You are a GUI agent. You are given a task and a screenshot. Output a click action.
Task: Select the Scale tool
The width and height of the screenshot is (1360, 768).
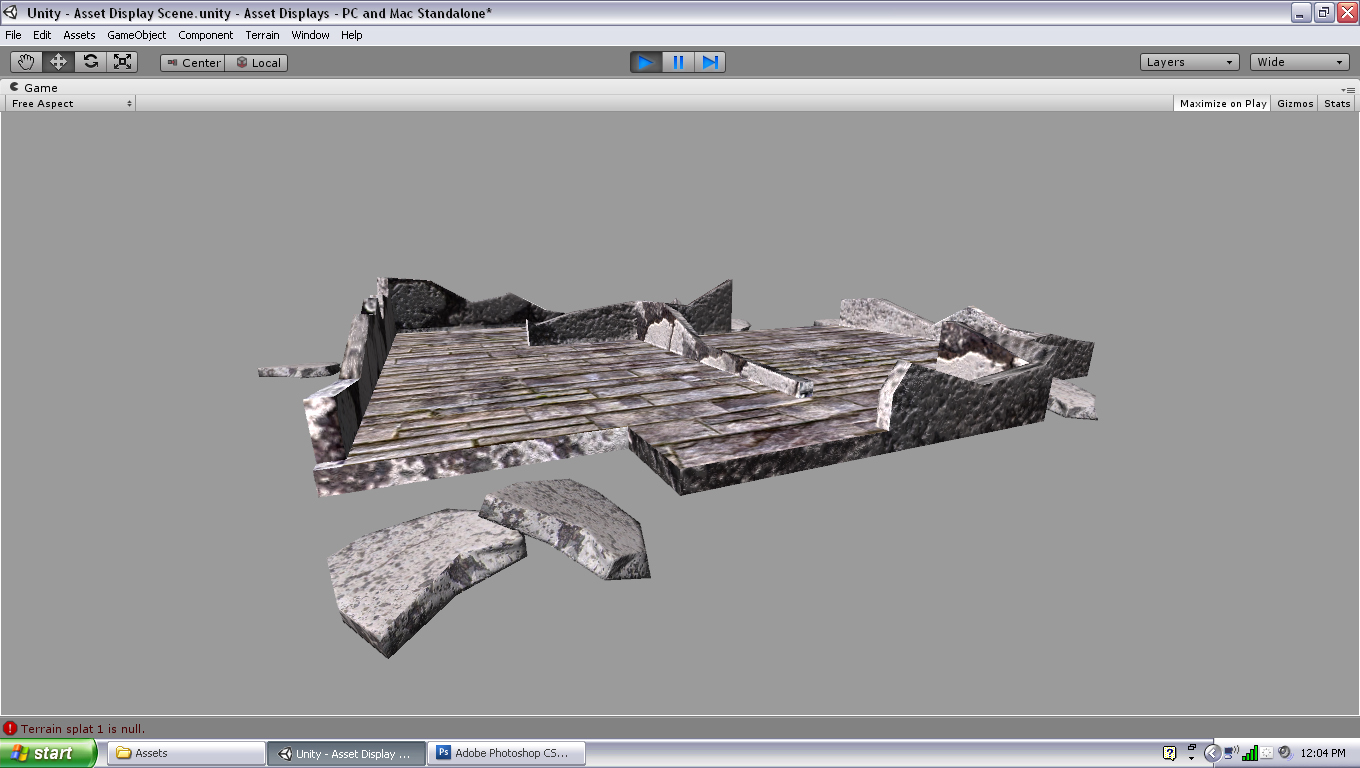tap(122, 61)
